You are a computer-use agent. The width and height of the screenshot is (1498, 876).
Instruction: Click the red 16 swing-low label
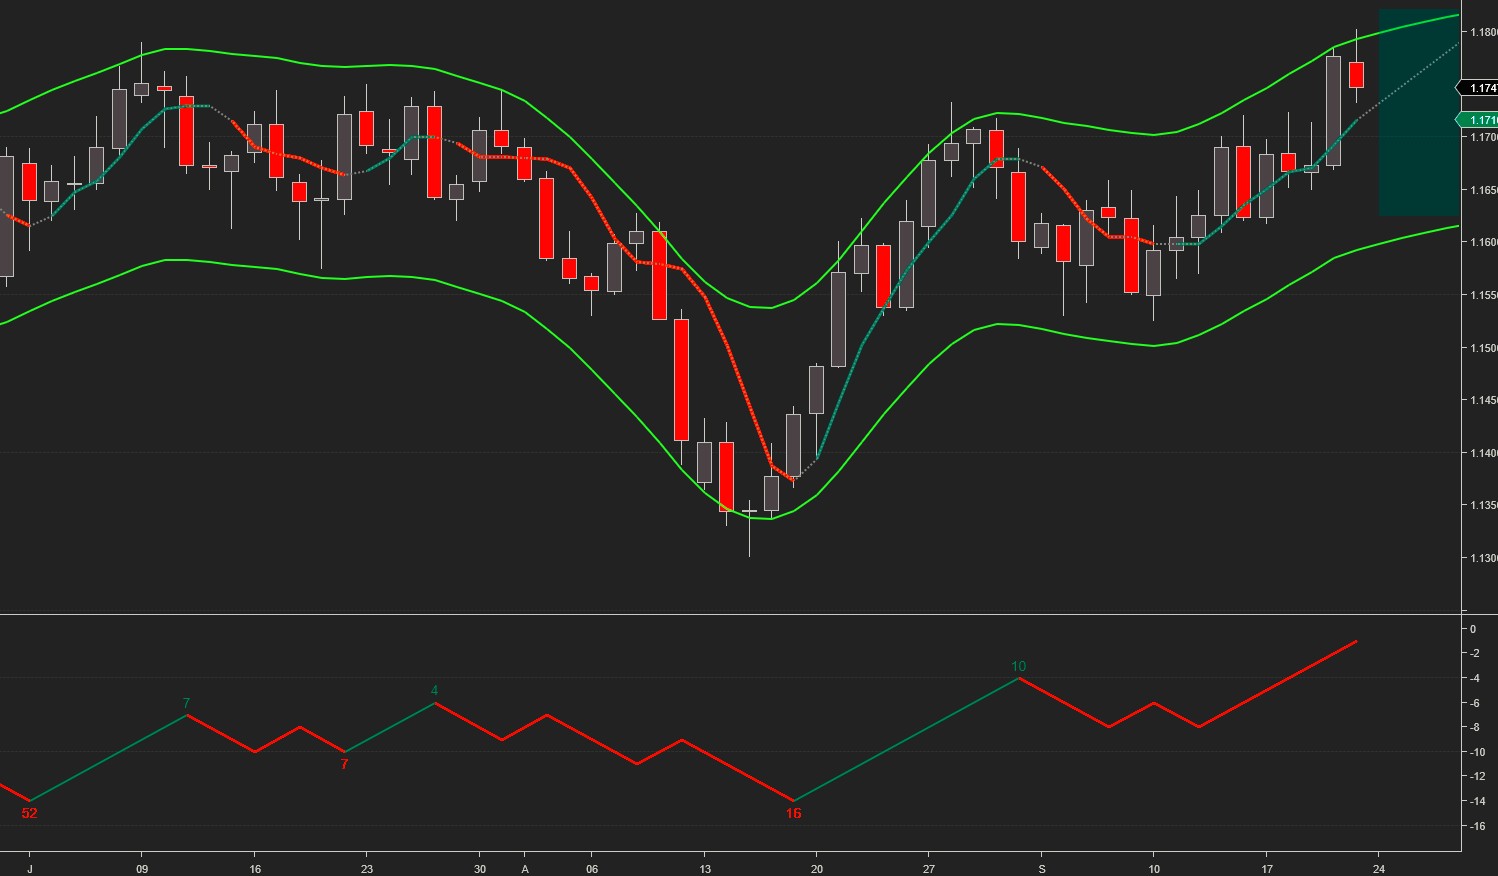point(794,813)
